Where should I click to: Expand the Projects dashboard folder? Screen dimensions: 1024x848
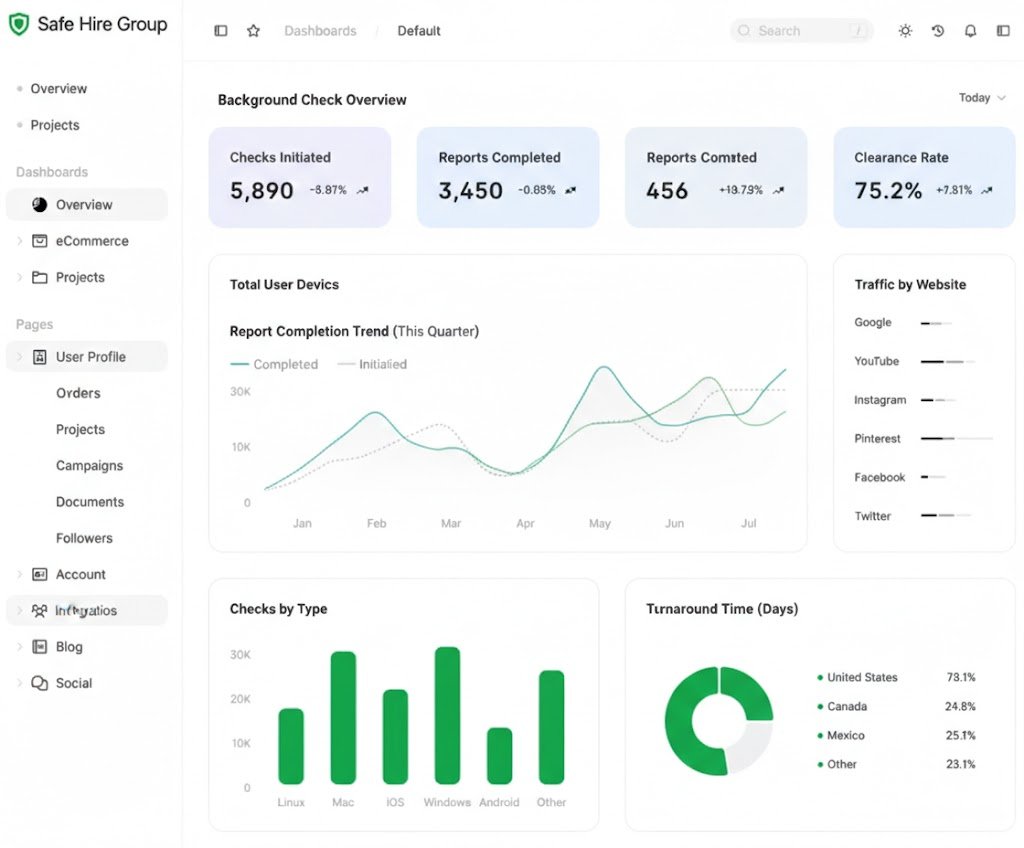19,278
